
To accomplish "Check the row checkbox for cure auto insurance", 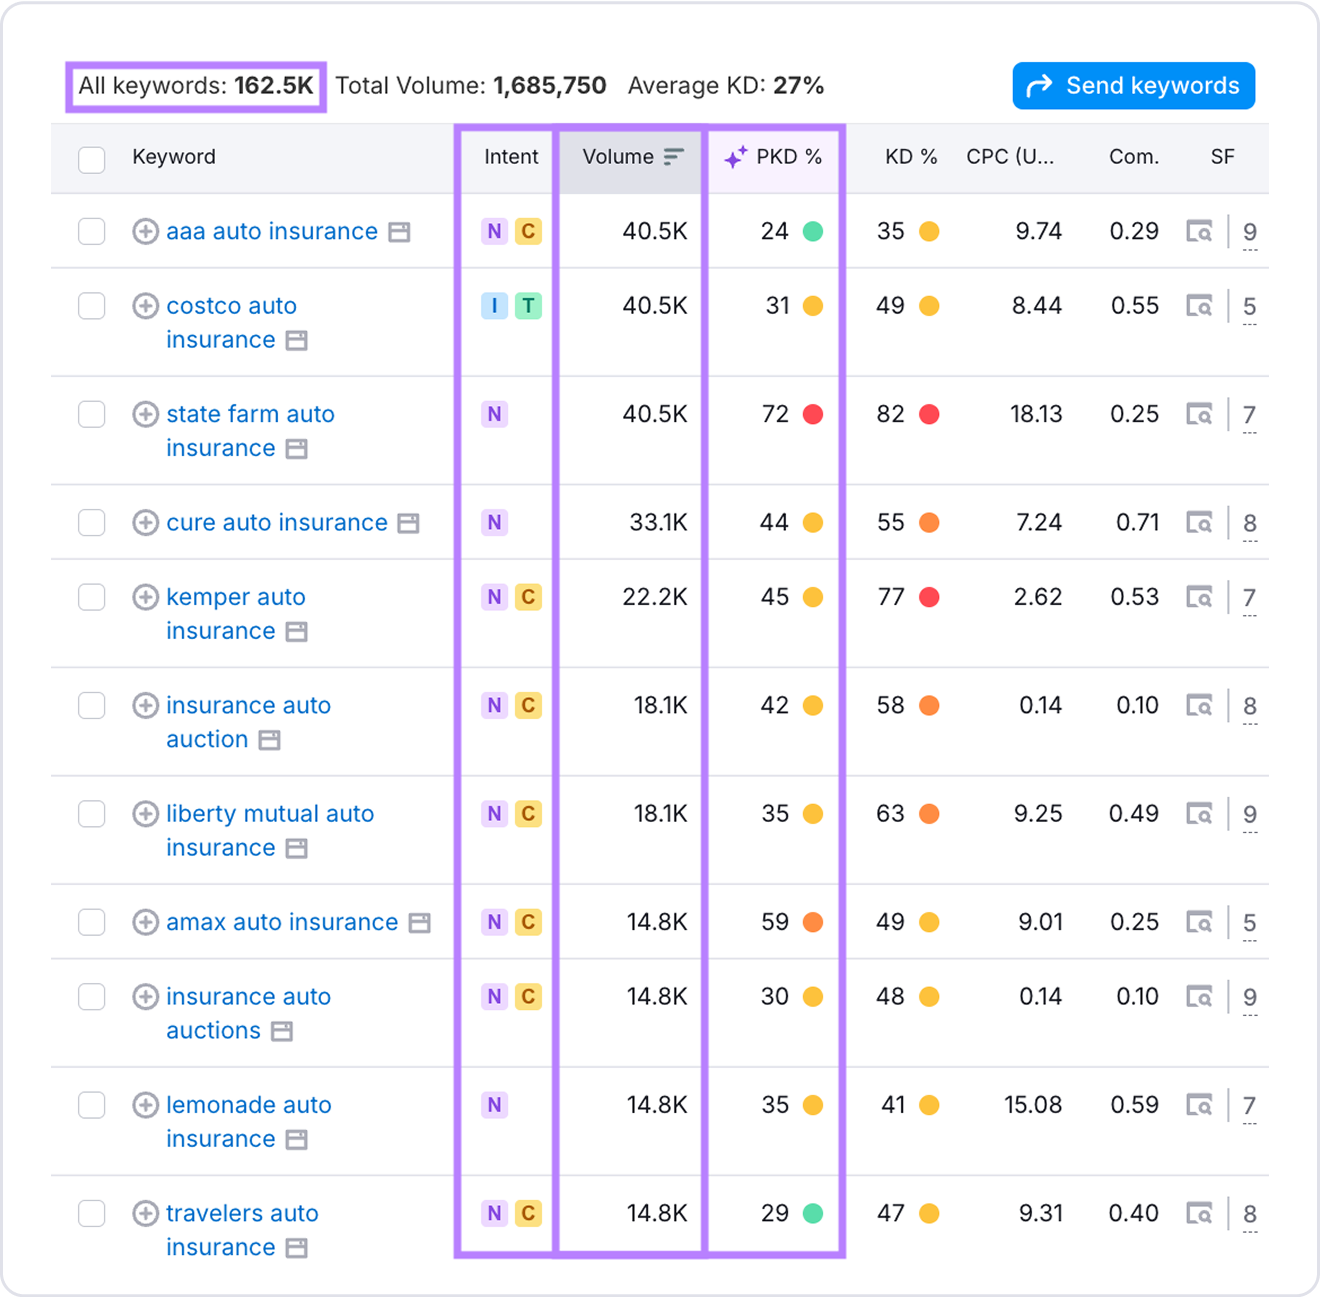I will coord(91,522).
